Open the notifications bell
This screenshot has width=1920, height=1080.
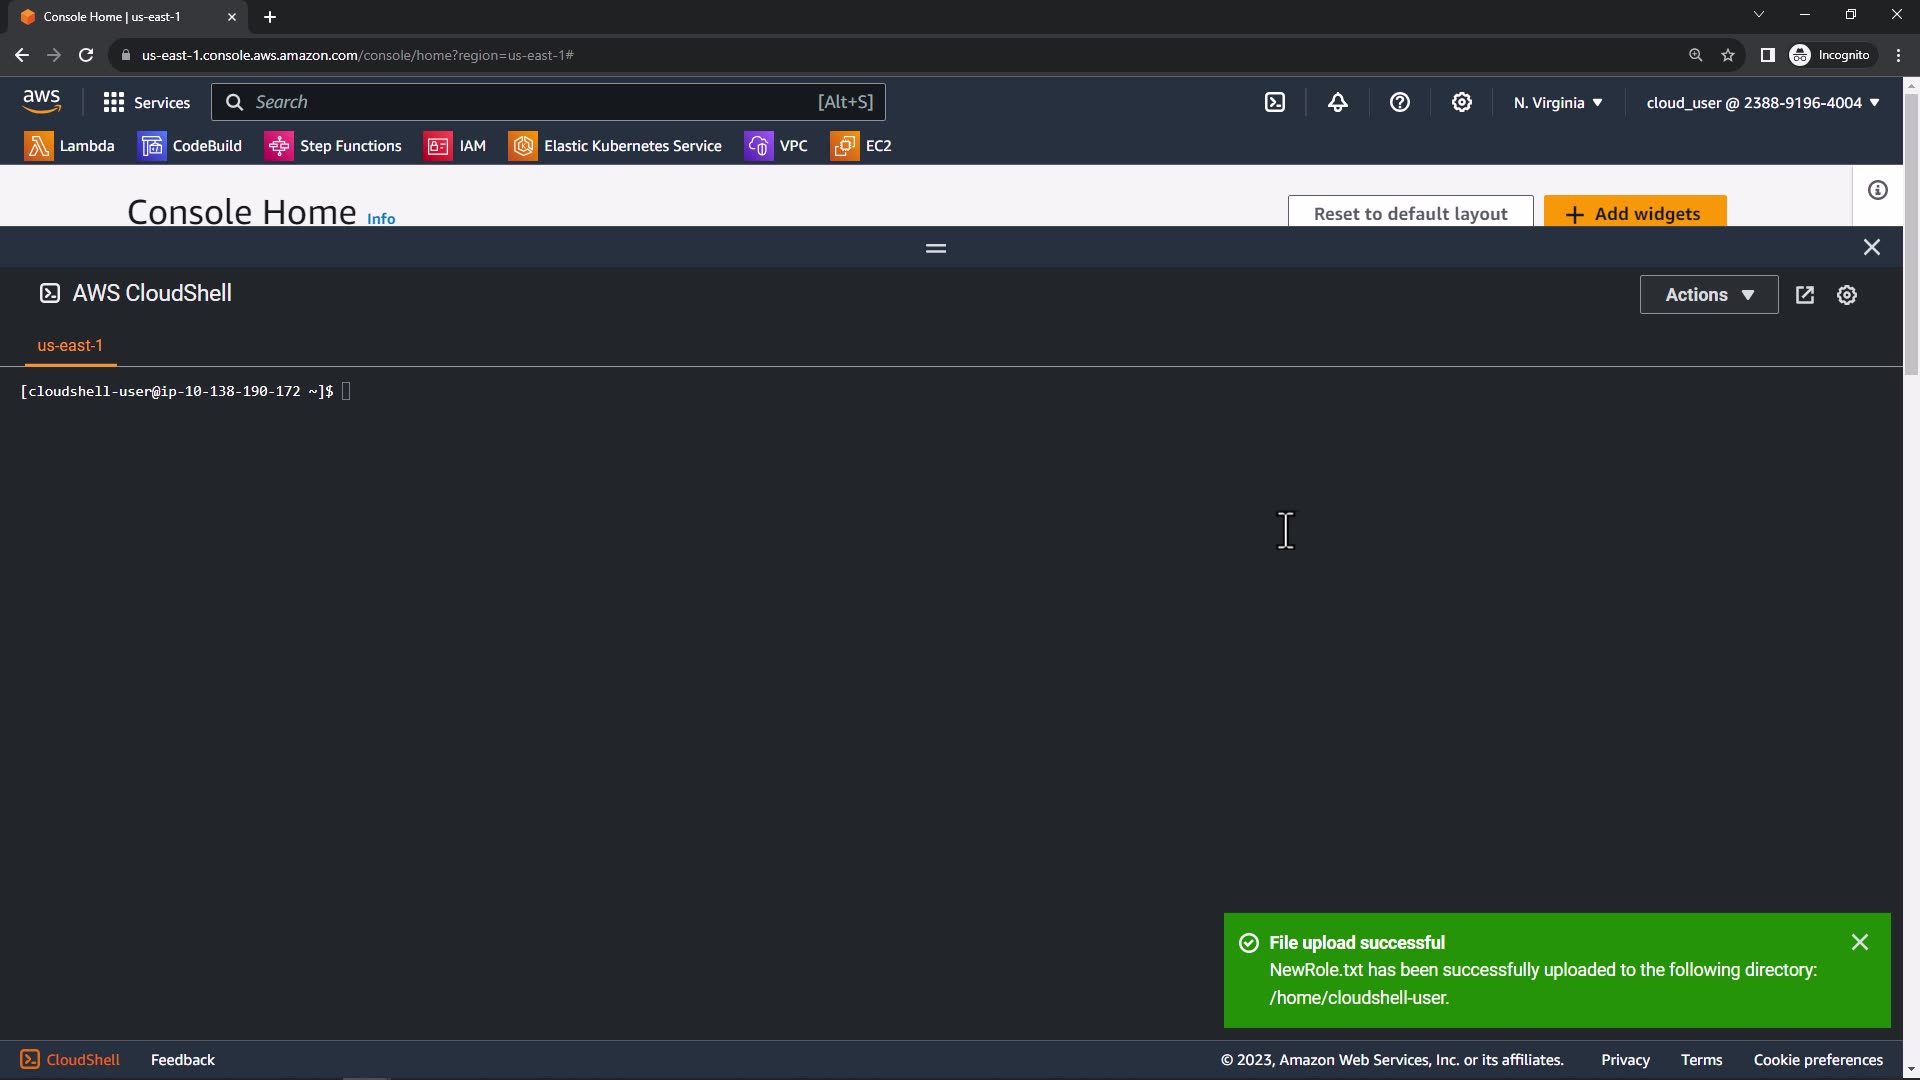(1338, 102)
